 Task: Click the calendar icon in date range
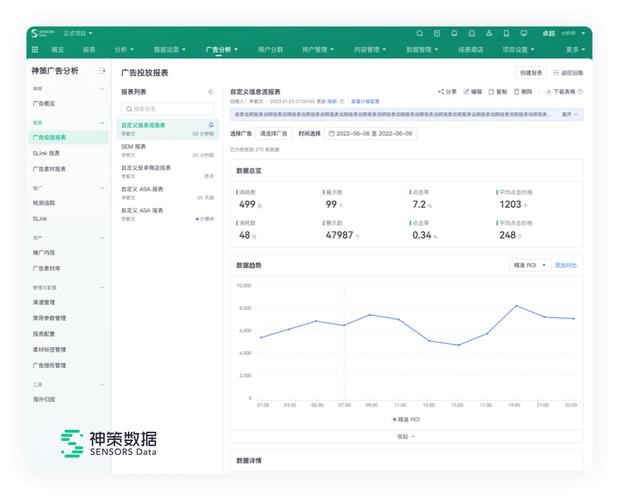pyautogui.click(x=332, y=134)
